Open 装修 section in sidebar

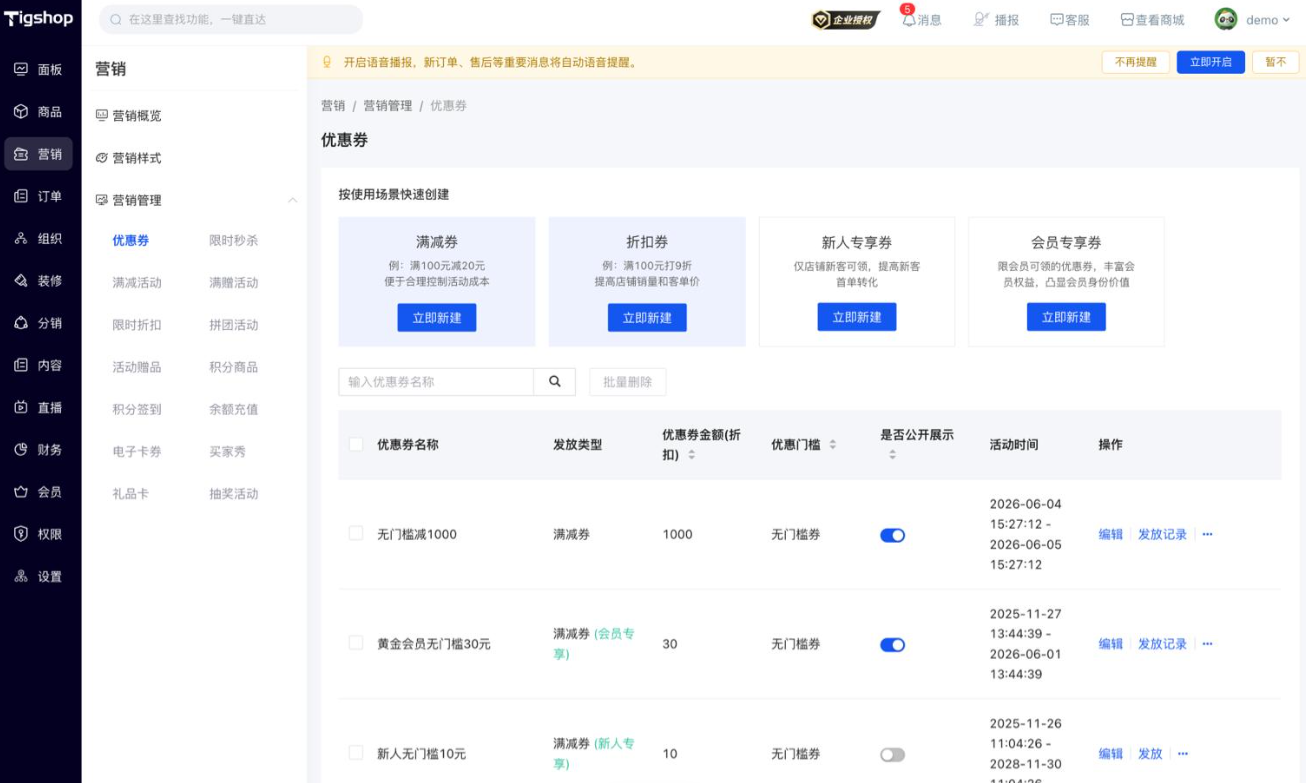(x=38, y=281)
